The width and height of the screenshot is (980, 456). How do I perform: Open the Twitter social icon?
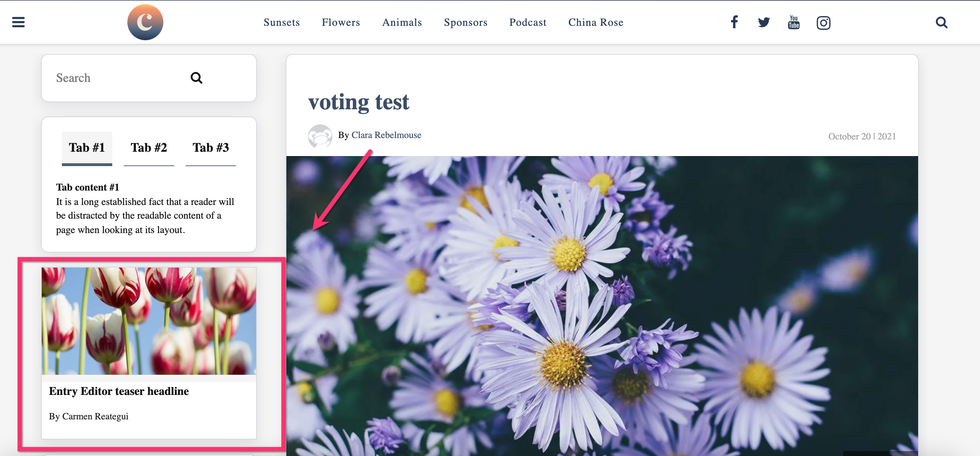pos(764,22)
